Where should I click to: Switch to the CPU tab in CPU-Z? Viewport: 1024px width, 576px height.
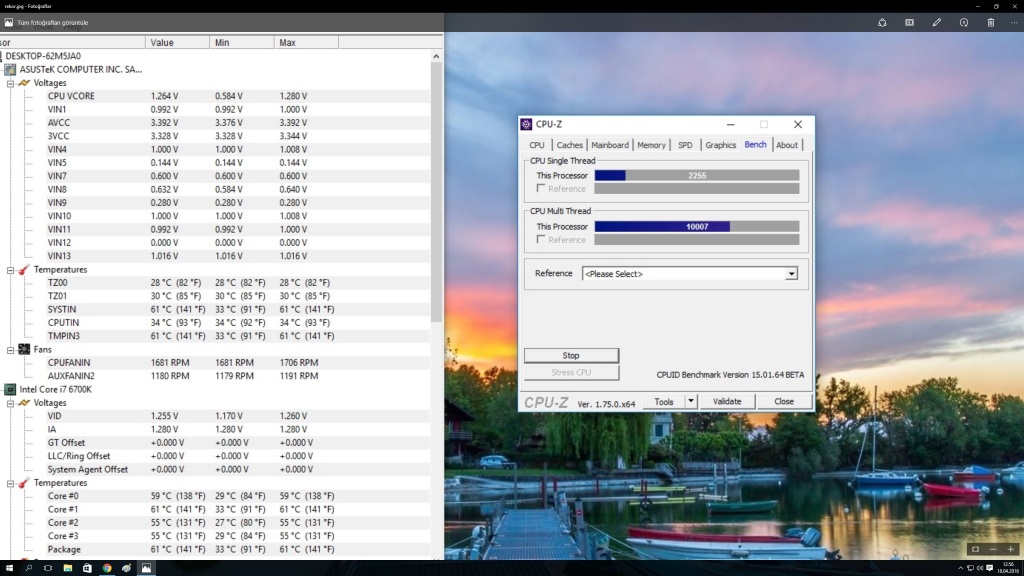(537, 145)
